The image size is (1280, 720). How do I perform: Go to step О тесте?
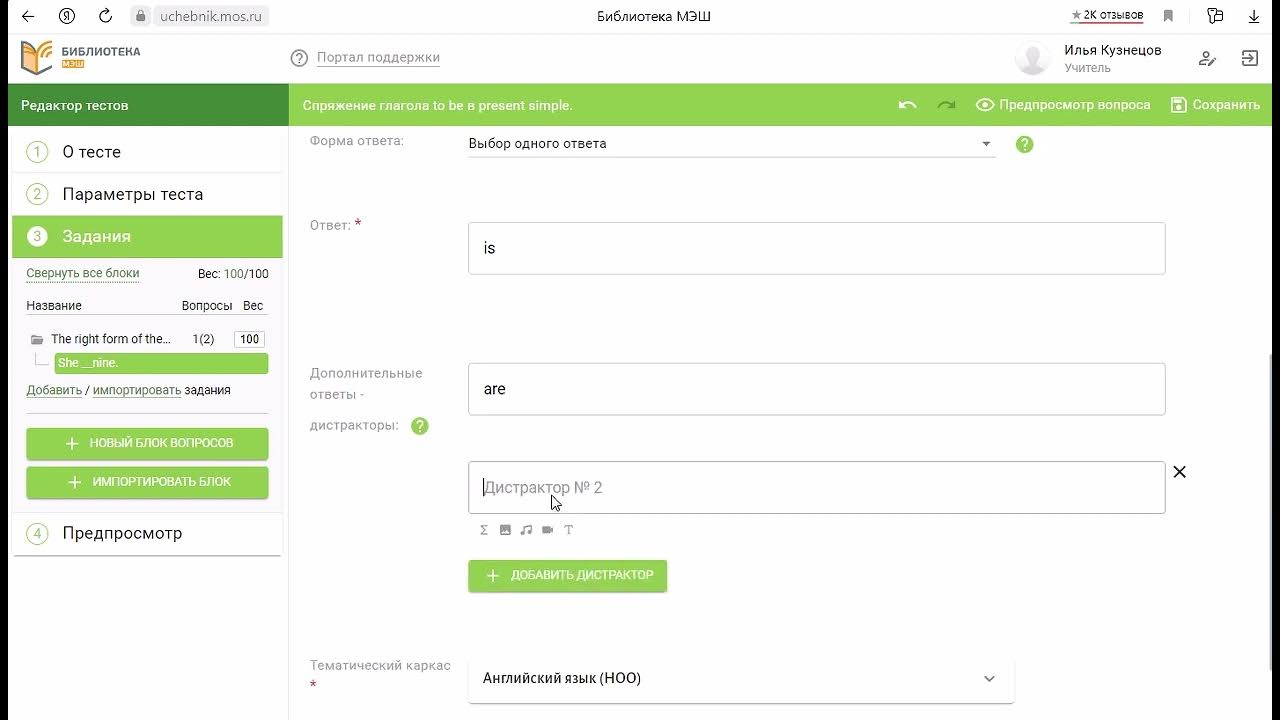147,152
